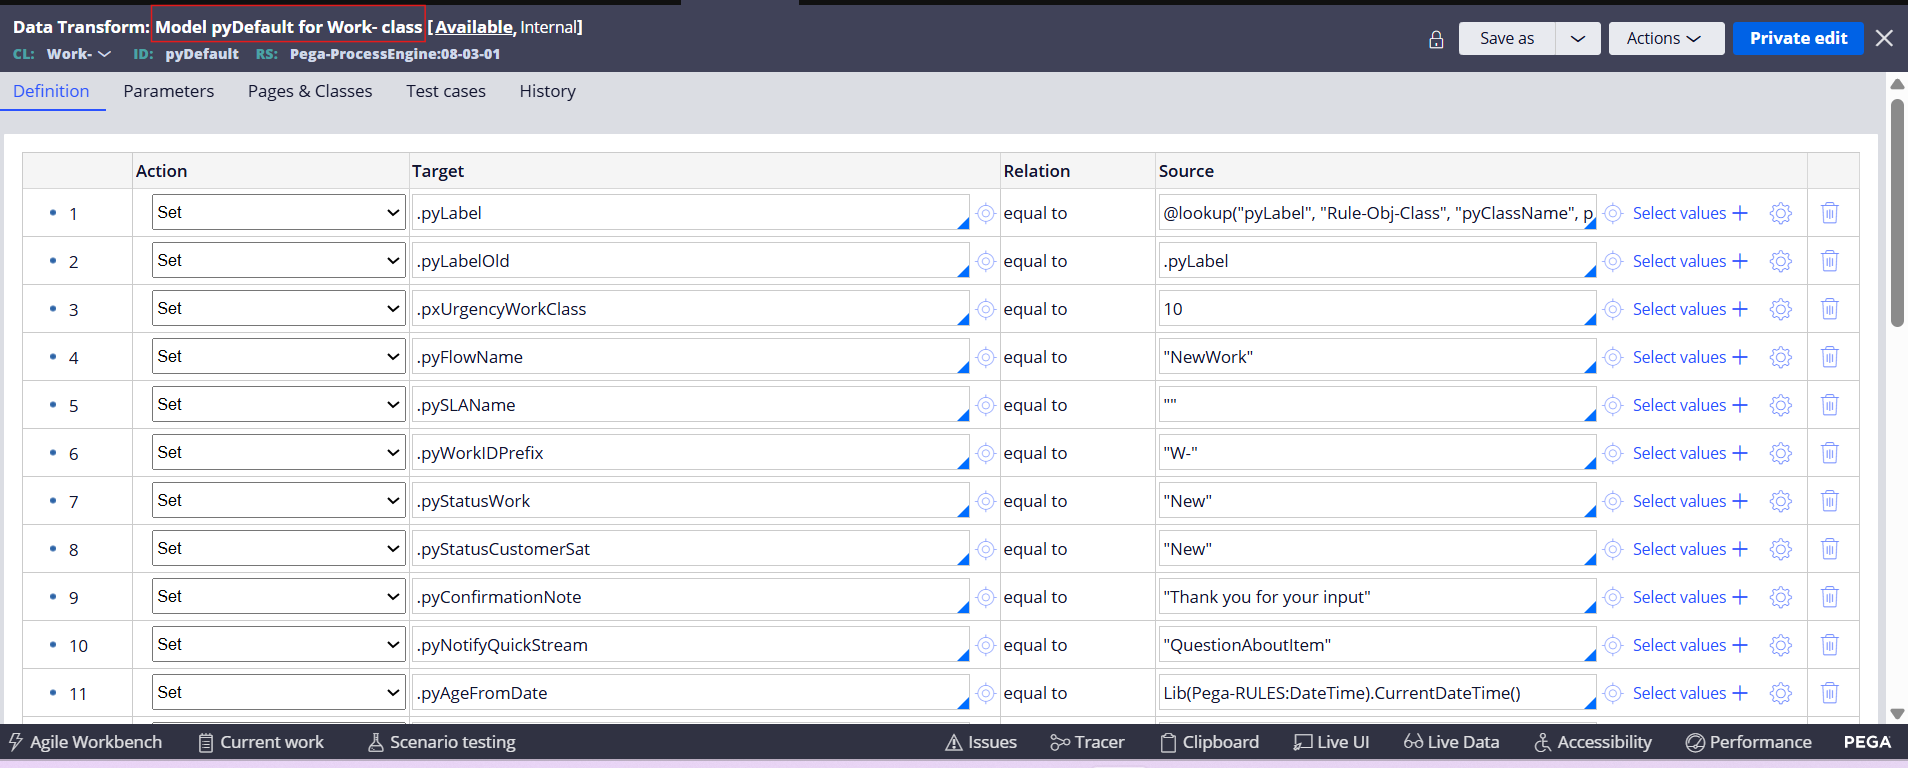1908x768 pixels.
Task: Open the Pages & Classes tab
Action: (310, 91)
